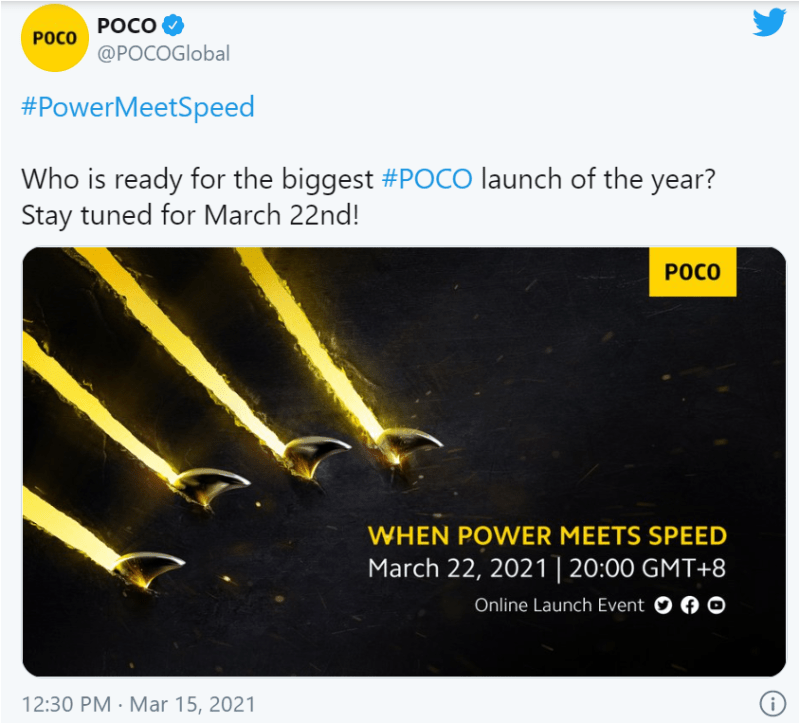800x723 pixels.
Task: Click the YouTube icon in the banner
Action: tap(716, 605)
